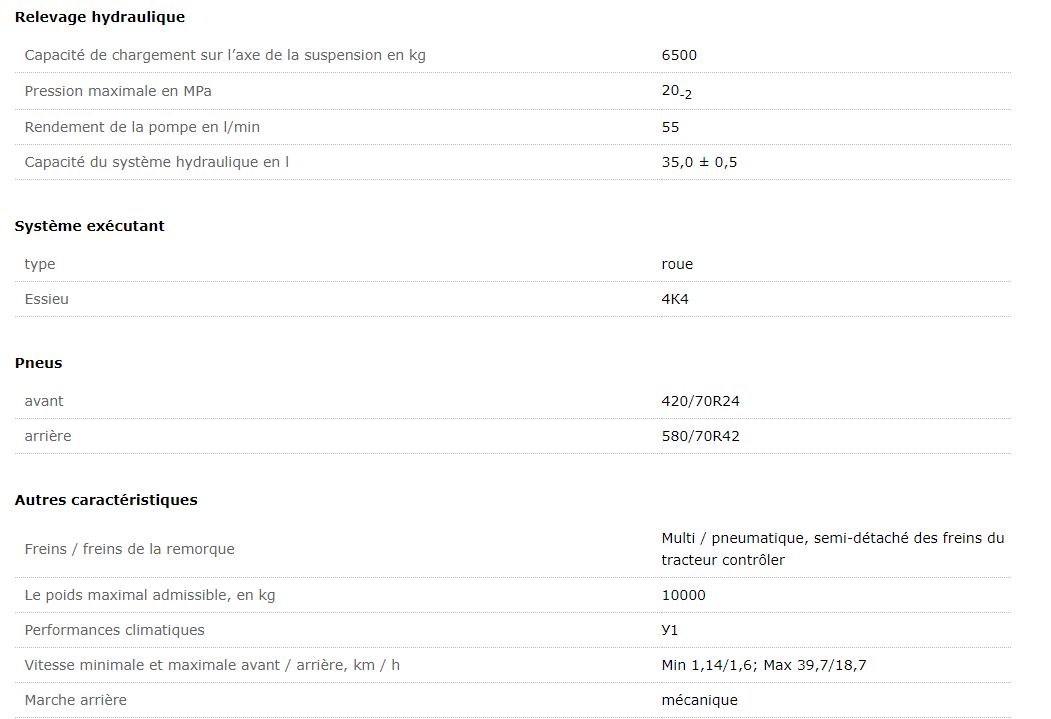This screenshot has height=719, width=1051.
Task: Select the 'Performances climatiques' row label
Action: [x=114, y=630]
